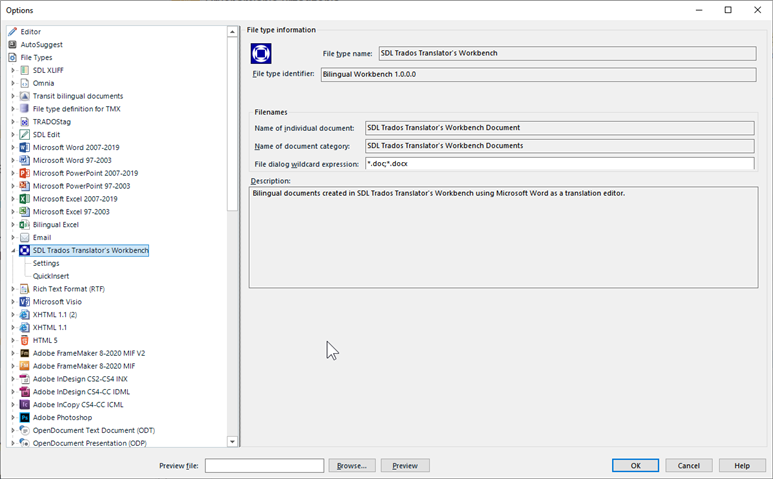The image size is (773, 479).
Task: Click the Cancel button
Action: [689, 466]
